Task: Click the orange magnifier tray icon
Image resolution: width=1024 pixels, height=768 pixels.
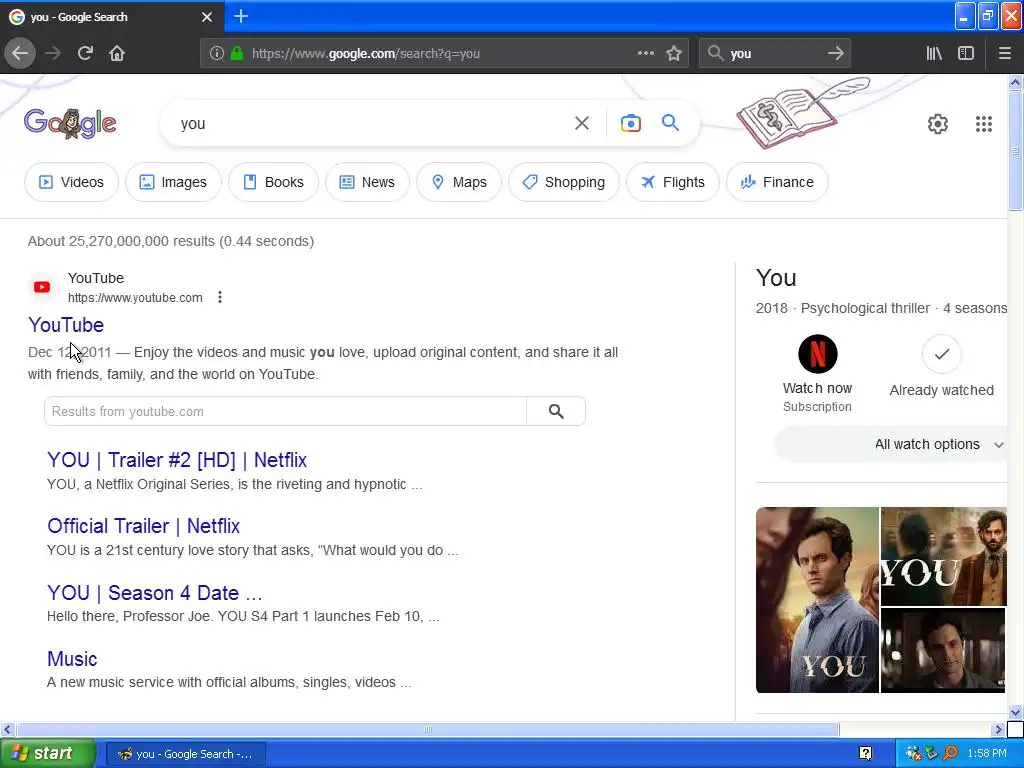Action: coord(950,754)
